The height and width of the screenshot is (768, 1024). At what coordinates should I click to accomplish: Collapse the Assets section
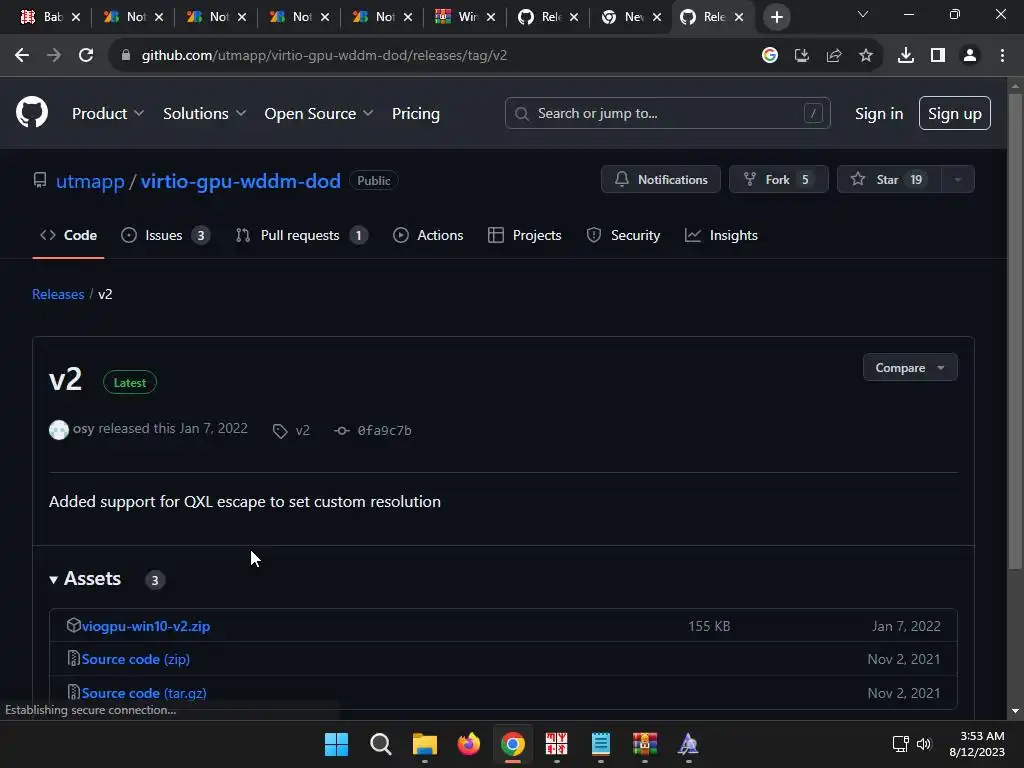[86, 579]
